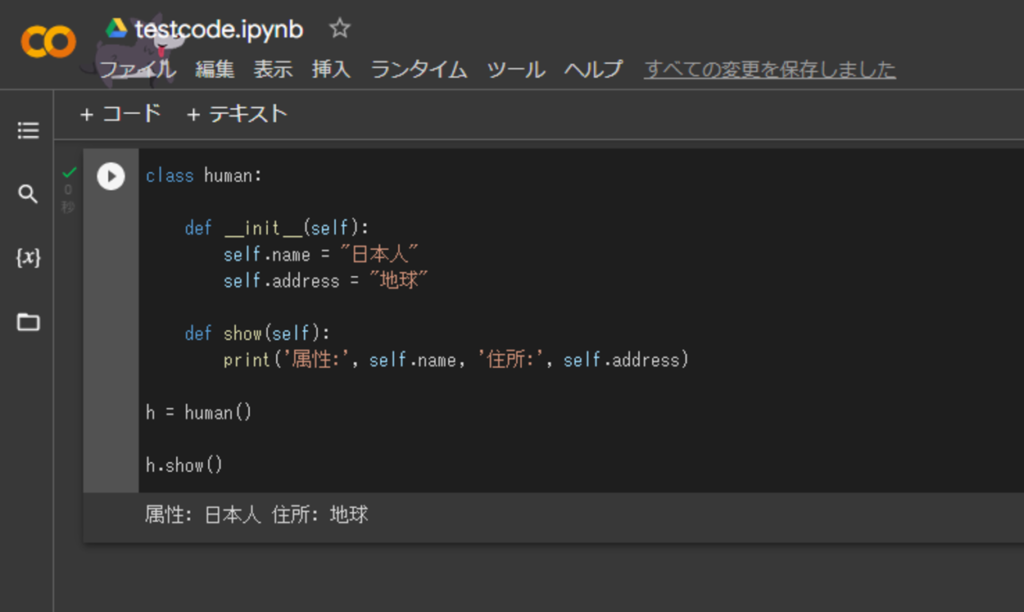Click the すべての変更を保存しました link
The width and height of the screenshot is (1024, 612).
[x=769, y=69]
